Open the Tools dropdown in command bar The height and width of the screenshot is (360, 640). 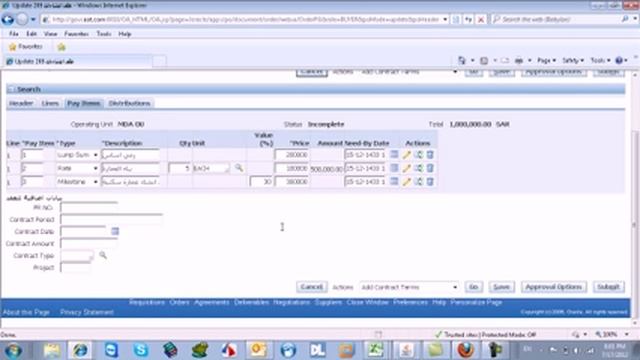point(600,60)
